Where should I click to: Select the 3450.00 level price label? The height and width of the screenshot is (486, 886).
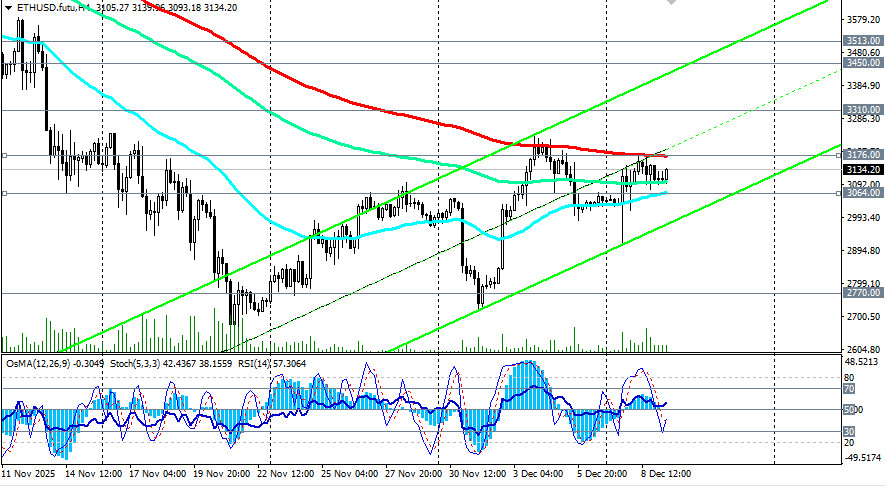point(863,63)
